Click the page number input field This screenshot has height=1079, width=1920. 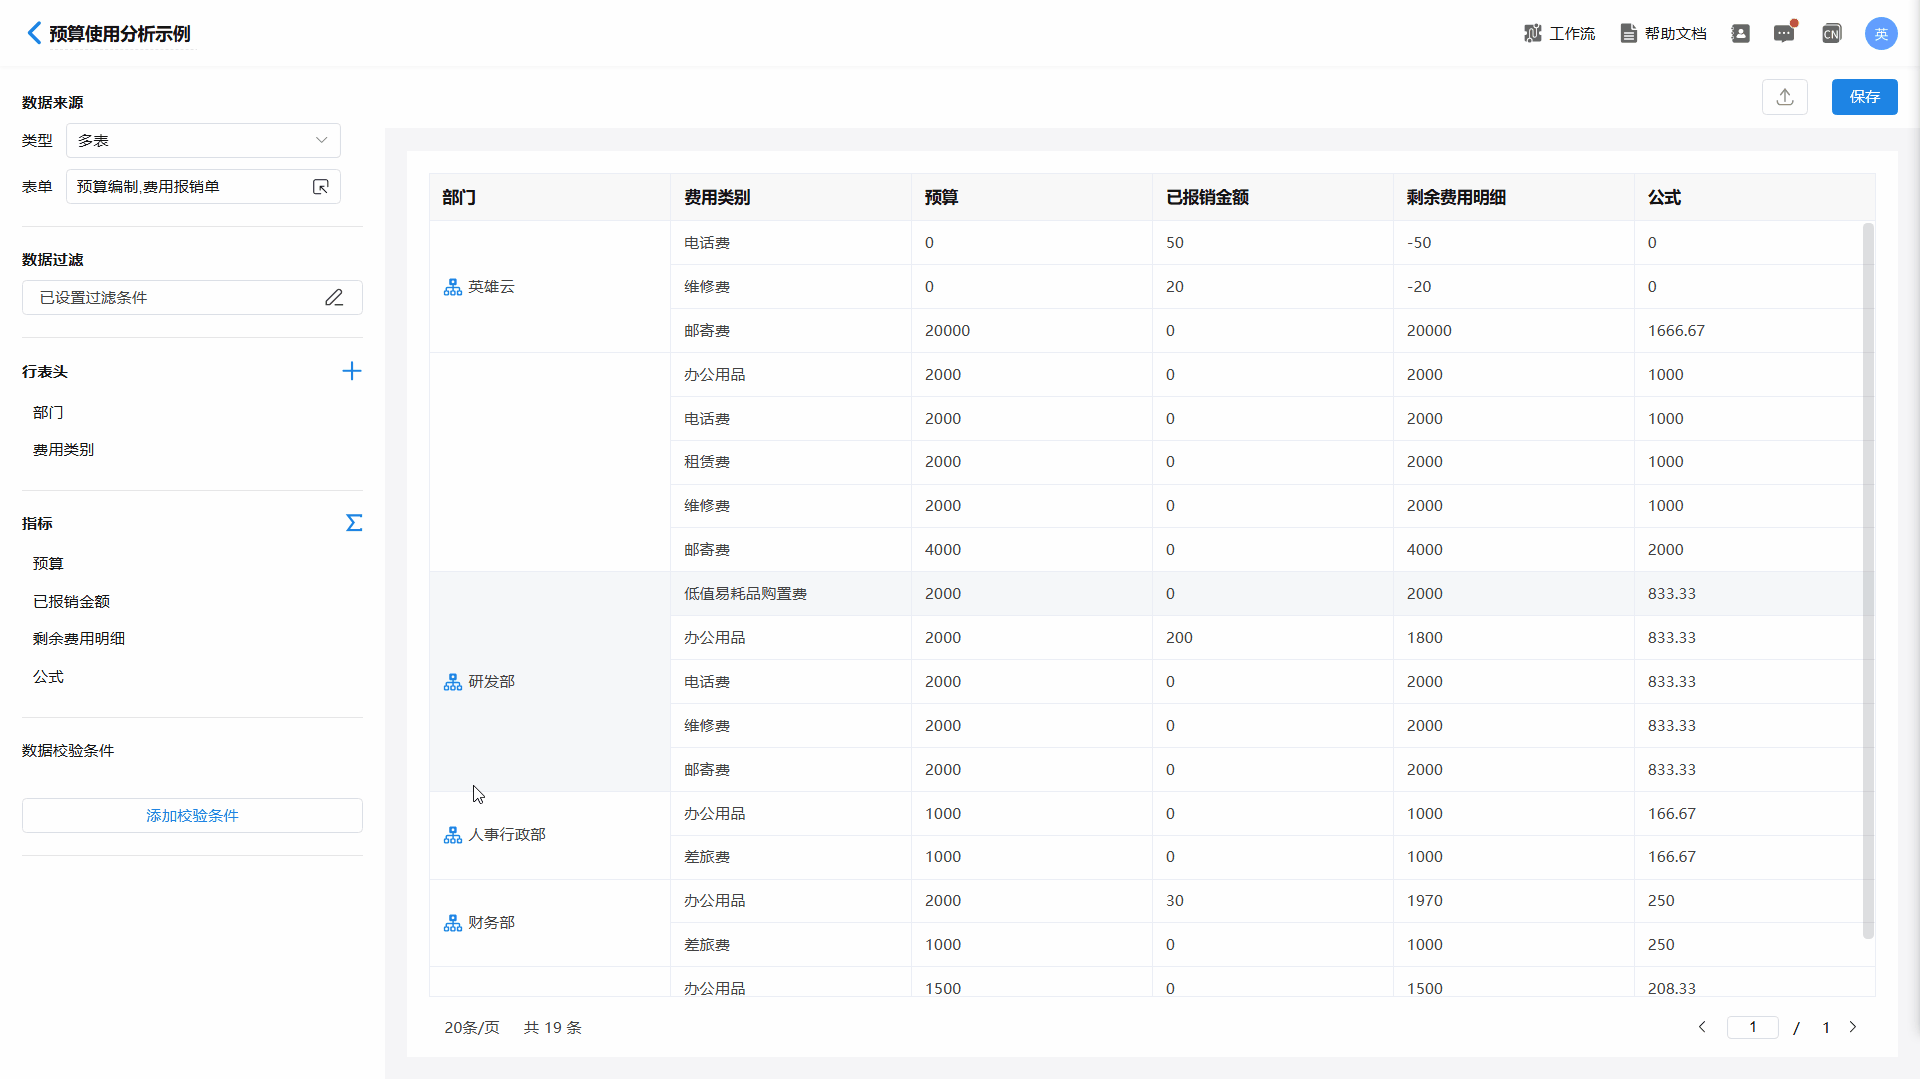1752,1028
